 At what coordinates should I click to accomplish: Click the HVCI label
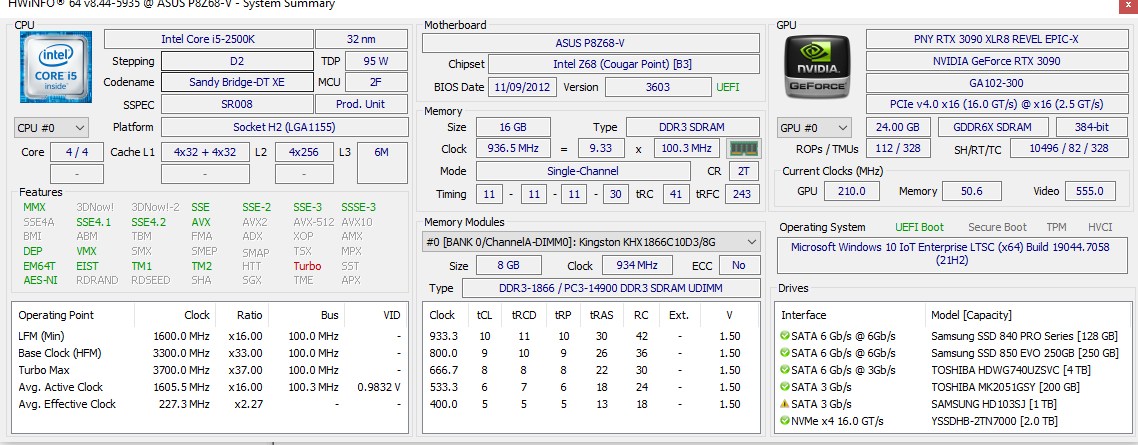click(x=1100, y=227)
